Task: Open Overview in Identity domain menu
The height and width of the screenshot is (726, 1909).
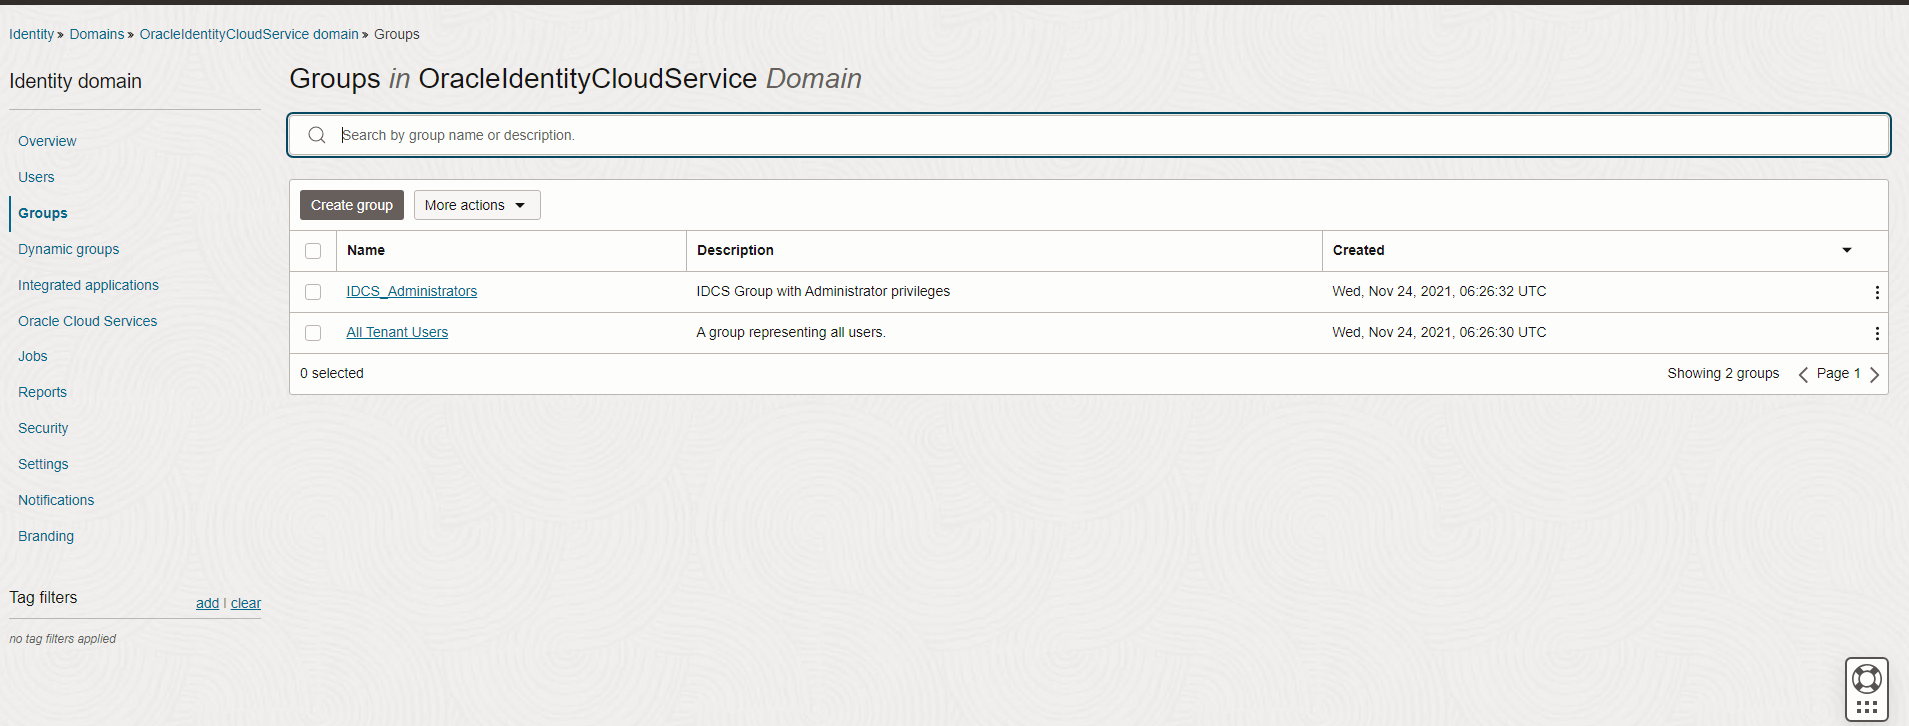Action: tap(47, 141)
